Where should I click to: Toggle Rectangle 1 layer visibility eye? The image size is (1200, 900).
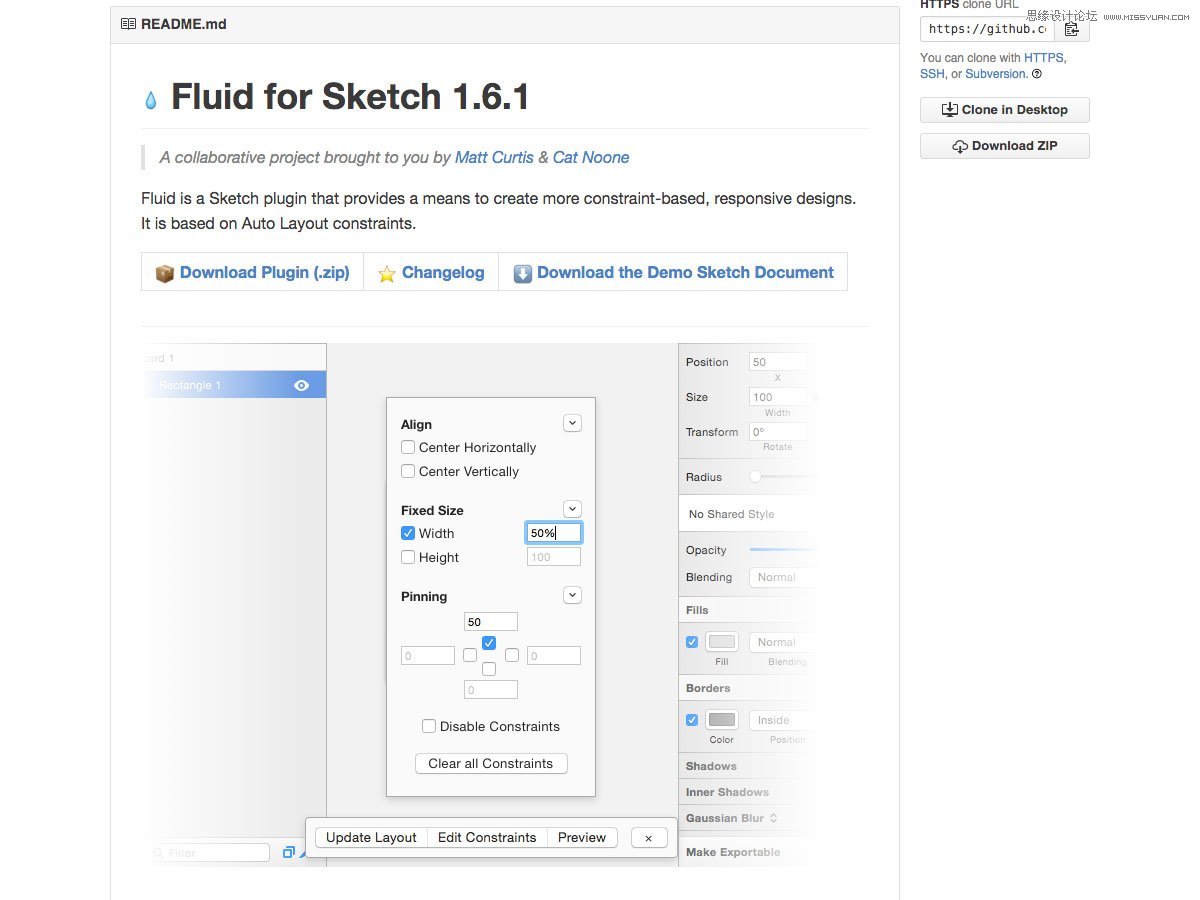301,385
